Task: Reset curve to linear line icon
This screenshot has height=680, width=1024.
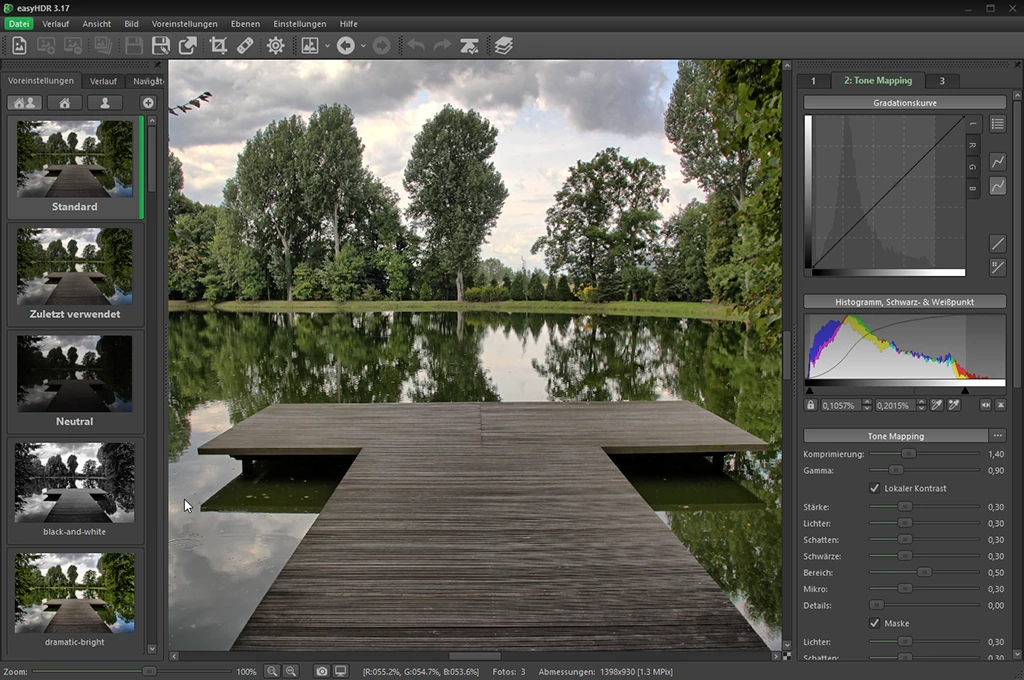Action: point(997,243)
